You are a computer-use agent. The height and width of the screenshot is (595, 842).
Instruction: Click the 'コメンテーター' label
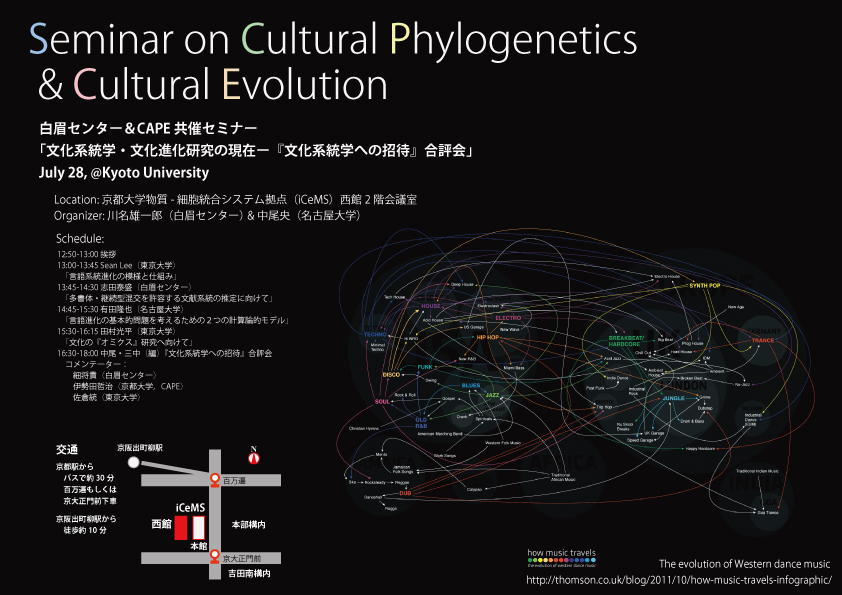click(x=96, y=364)
